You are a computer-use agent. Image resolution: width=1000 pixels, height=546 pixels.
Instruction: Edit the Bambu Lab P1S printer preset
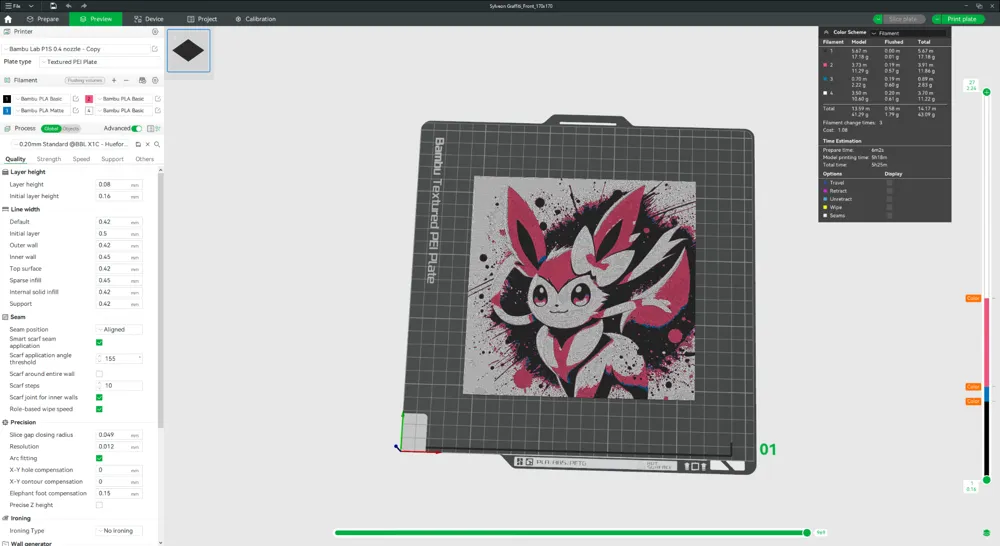point(154,48)
